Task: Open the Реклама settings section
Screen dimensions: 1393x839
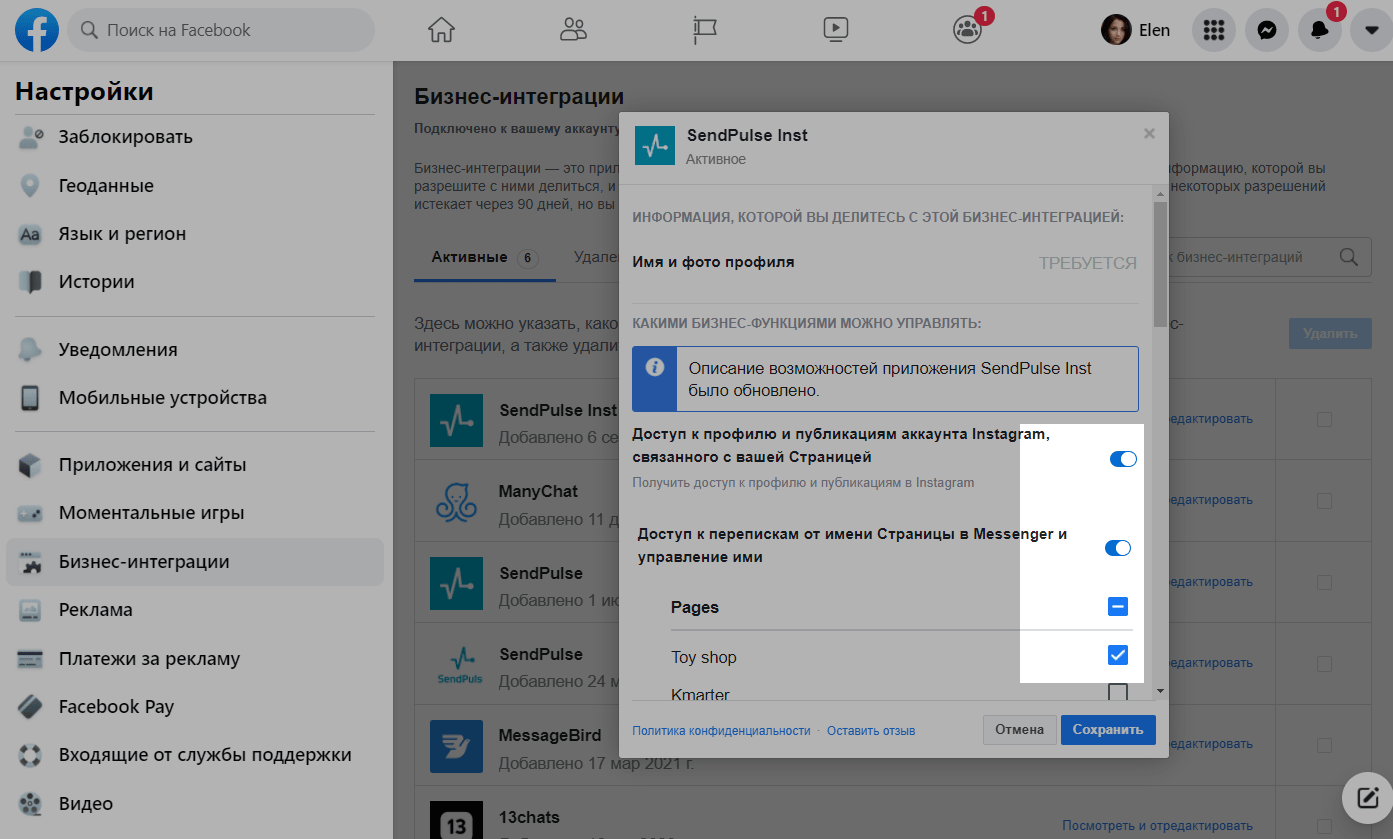Action: 195,610
